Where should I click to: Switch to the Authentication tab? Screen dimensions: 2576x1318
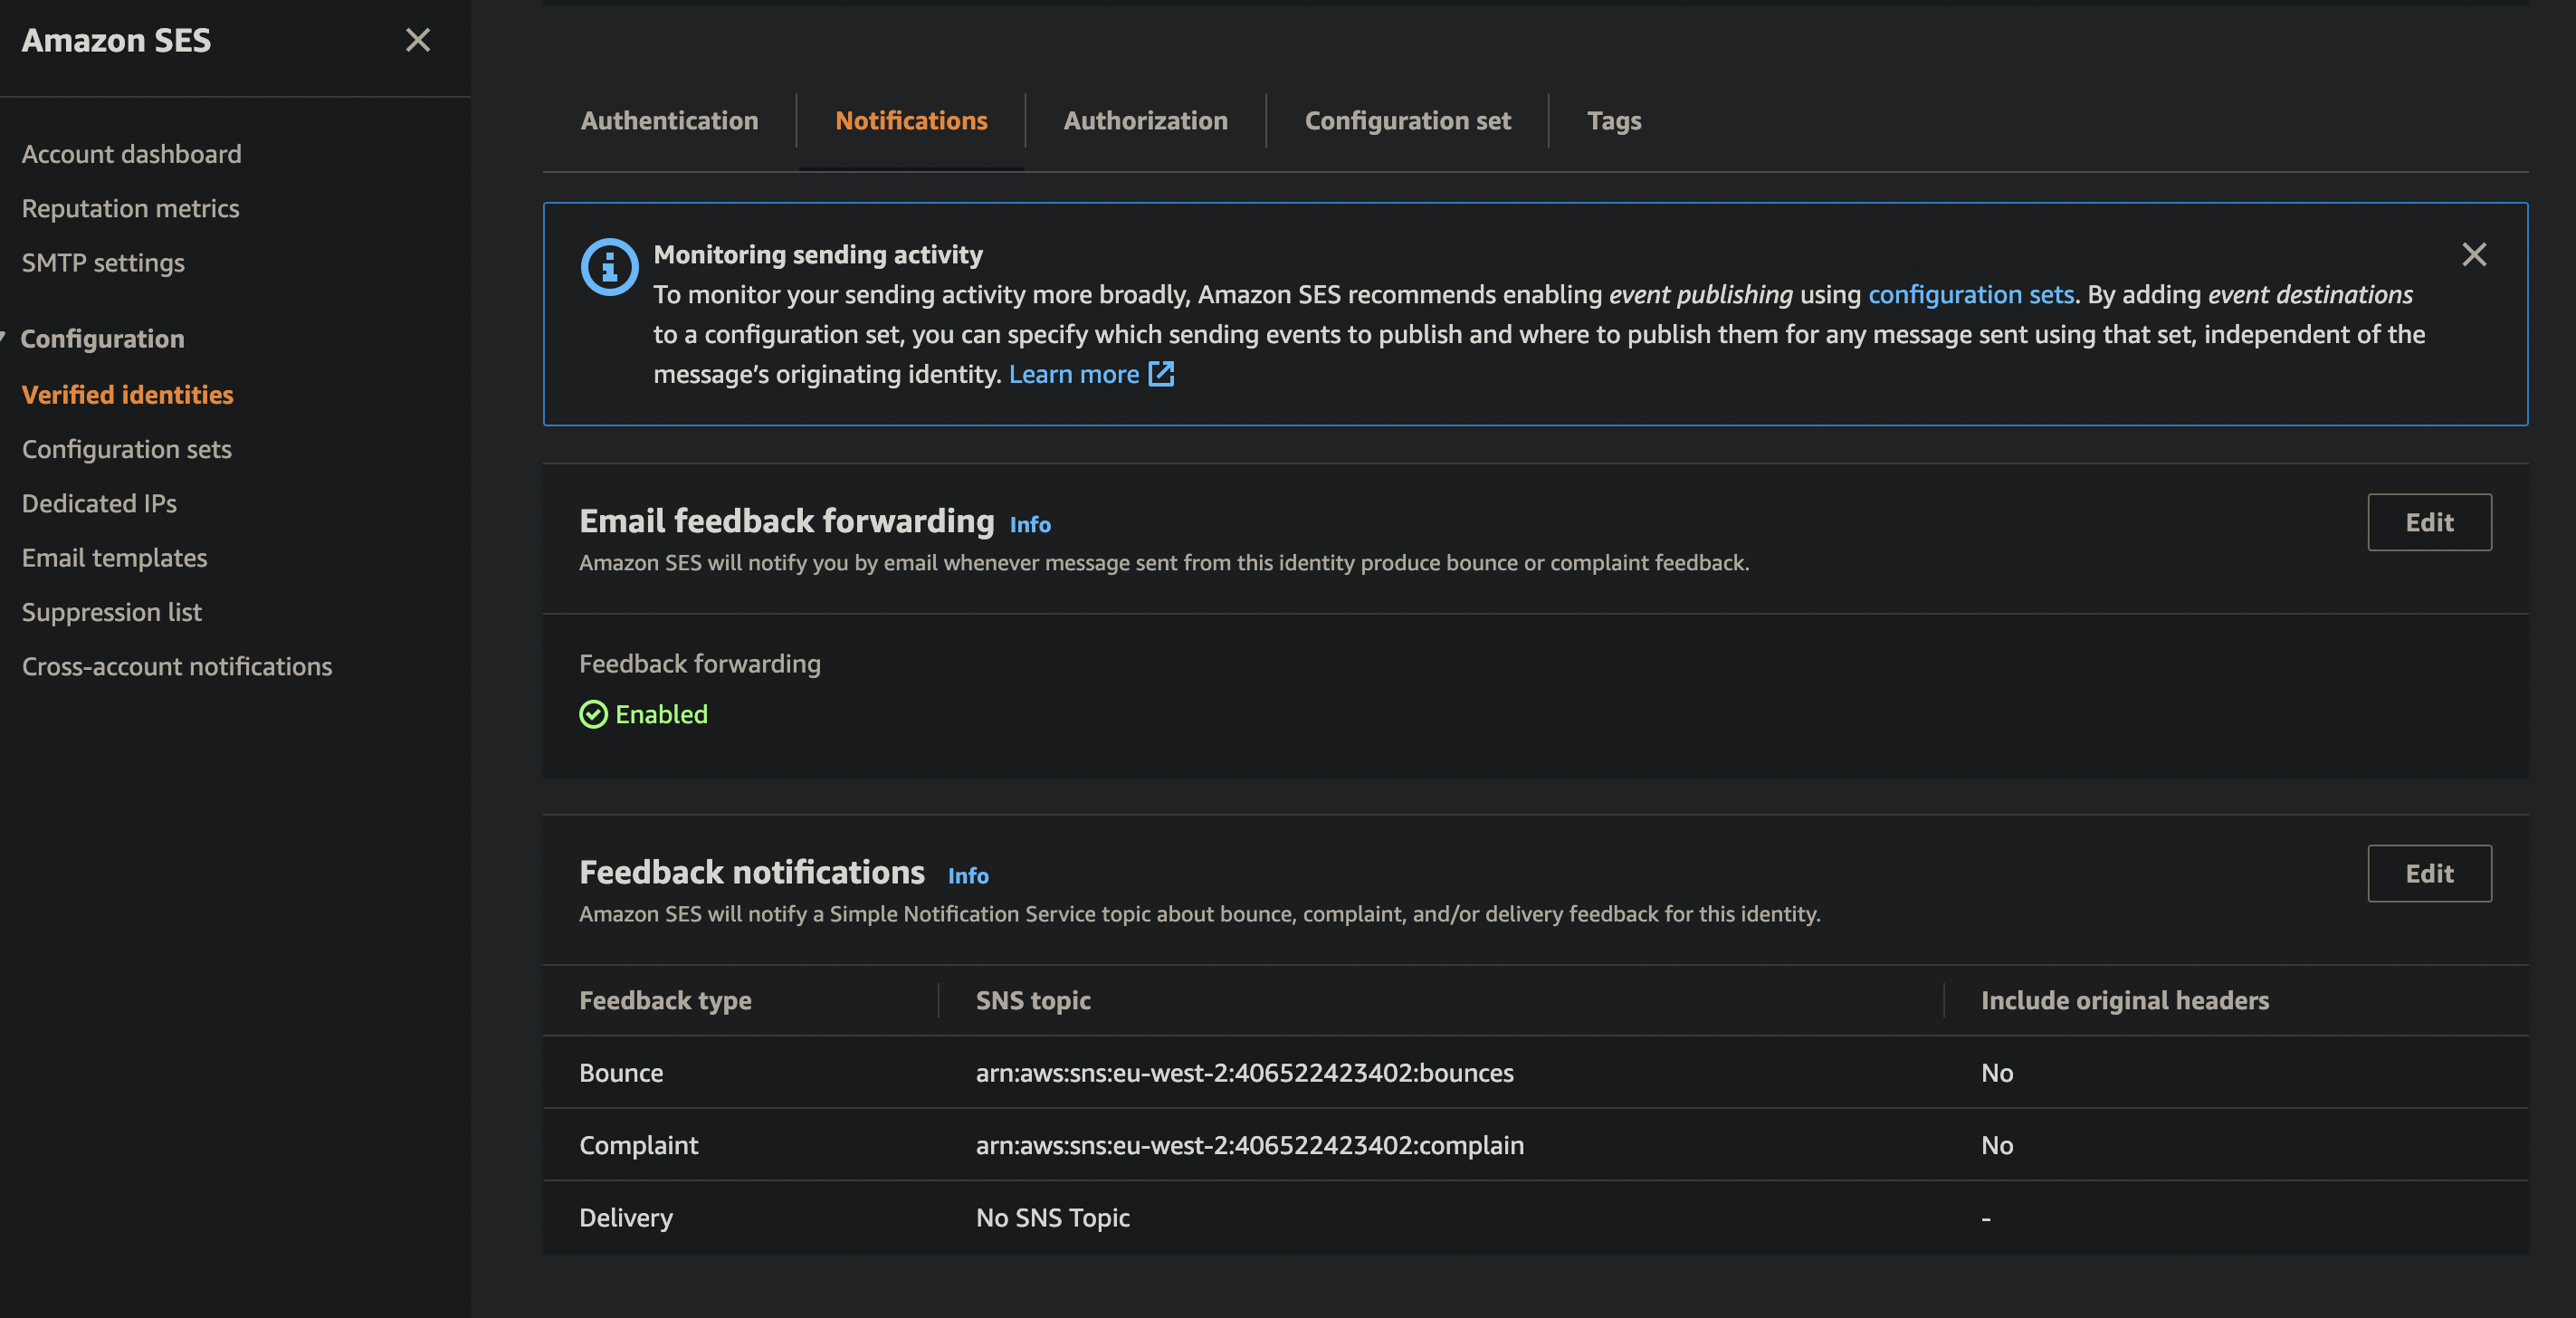tap(669, 120)
